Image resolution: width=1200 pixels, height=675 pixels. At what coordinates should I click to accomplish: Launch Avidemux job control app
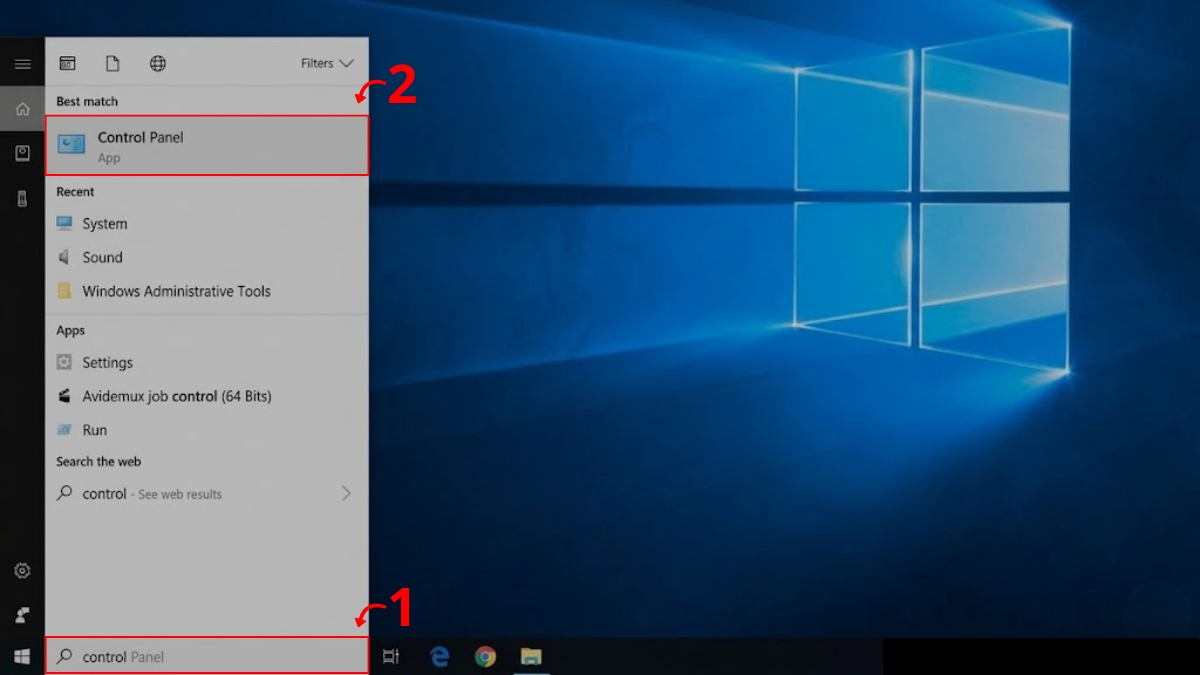pyautogui.click(x=176, y=396)
